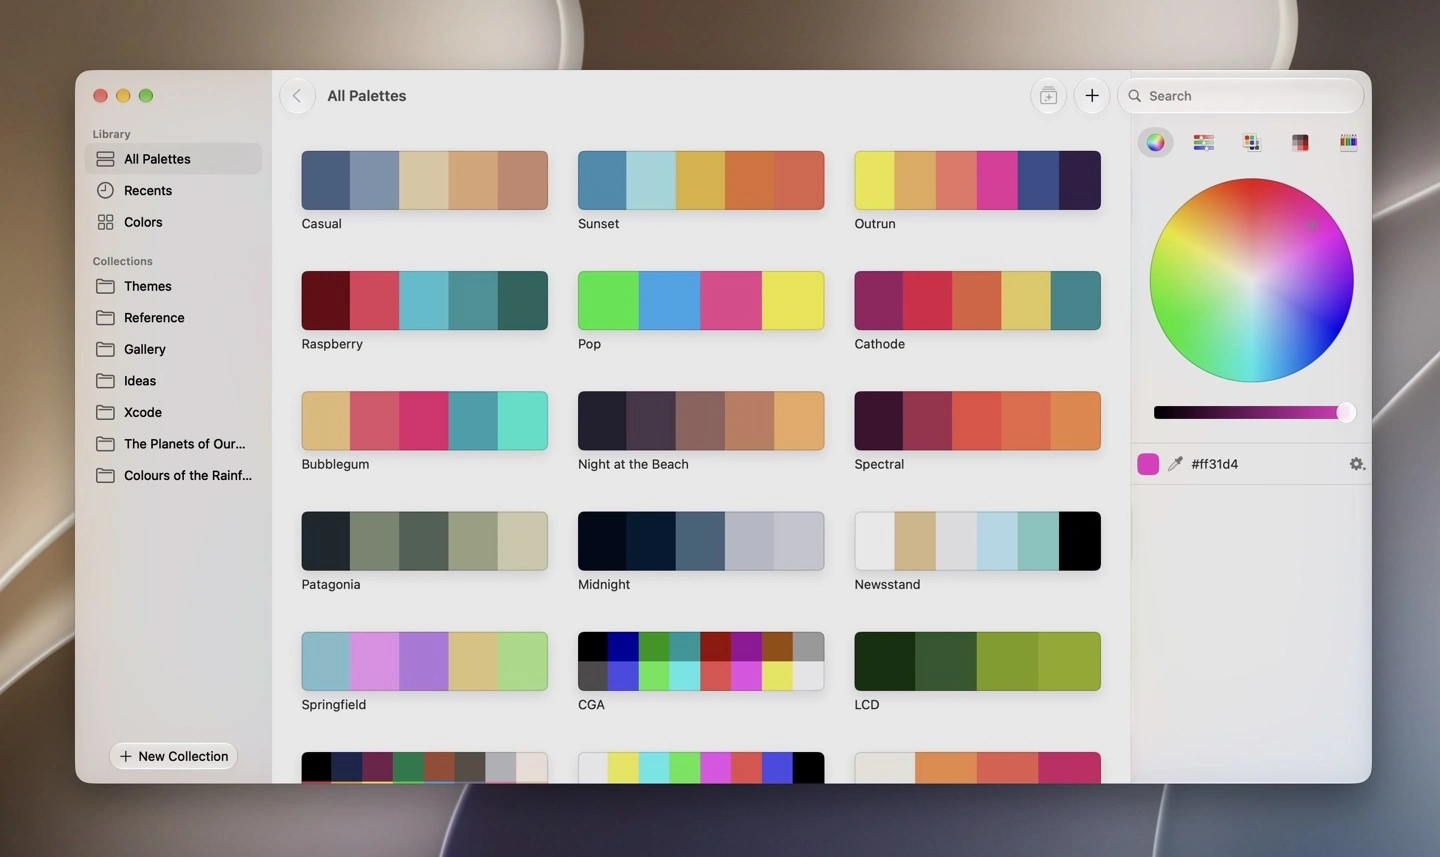The image size is (1440, 857).
Task: Click the New Collection button
Action: pos(173,756)
